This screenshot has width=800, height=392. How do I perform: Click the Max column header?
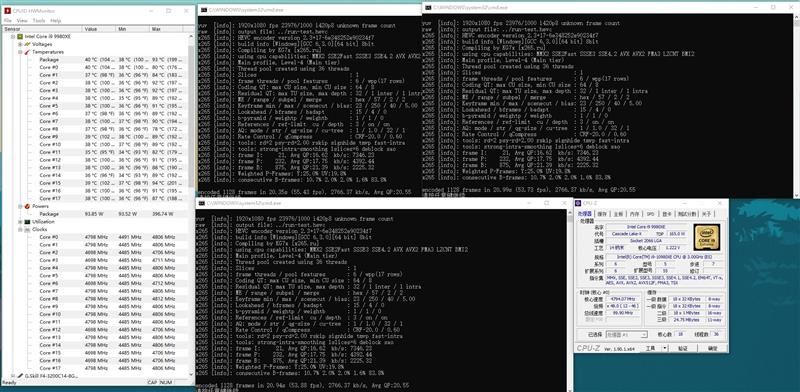(166, 29)
